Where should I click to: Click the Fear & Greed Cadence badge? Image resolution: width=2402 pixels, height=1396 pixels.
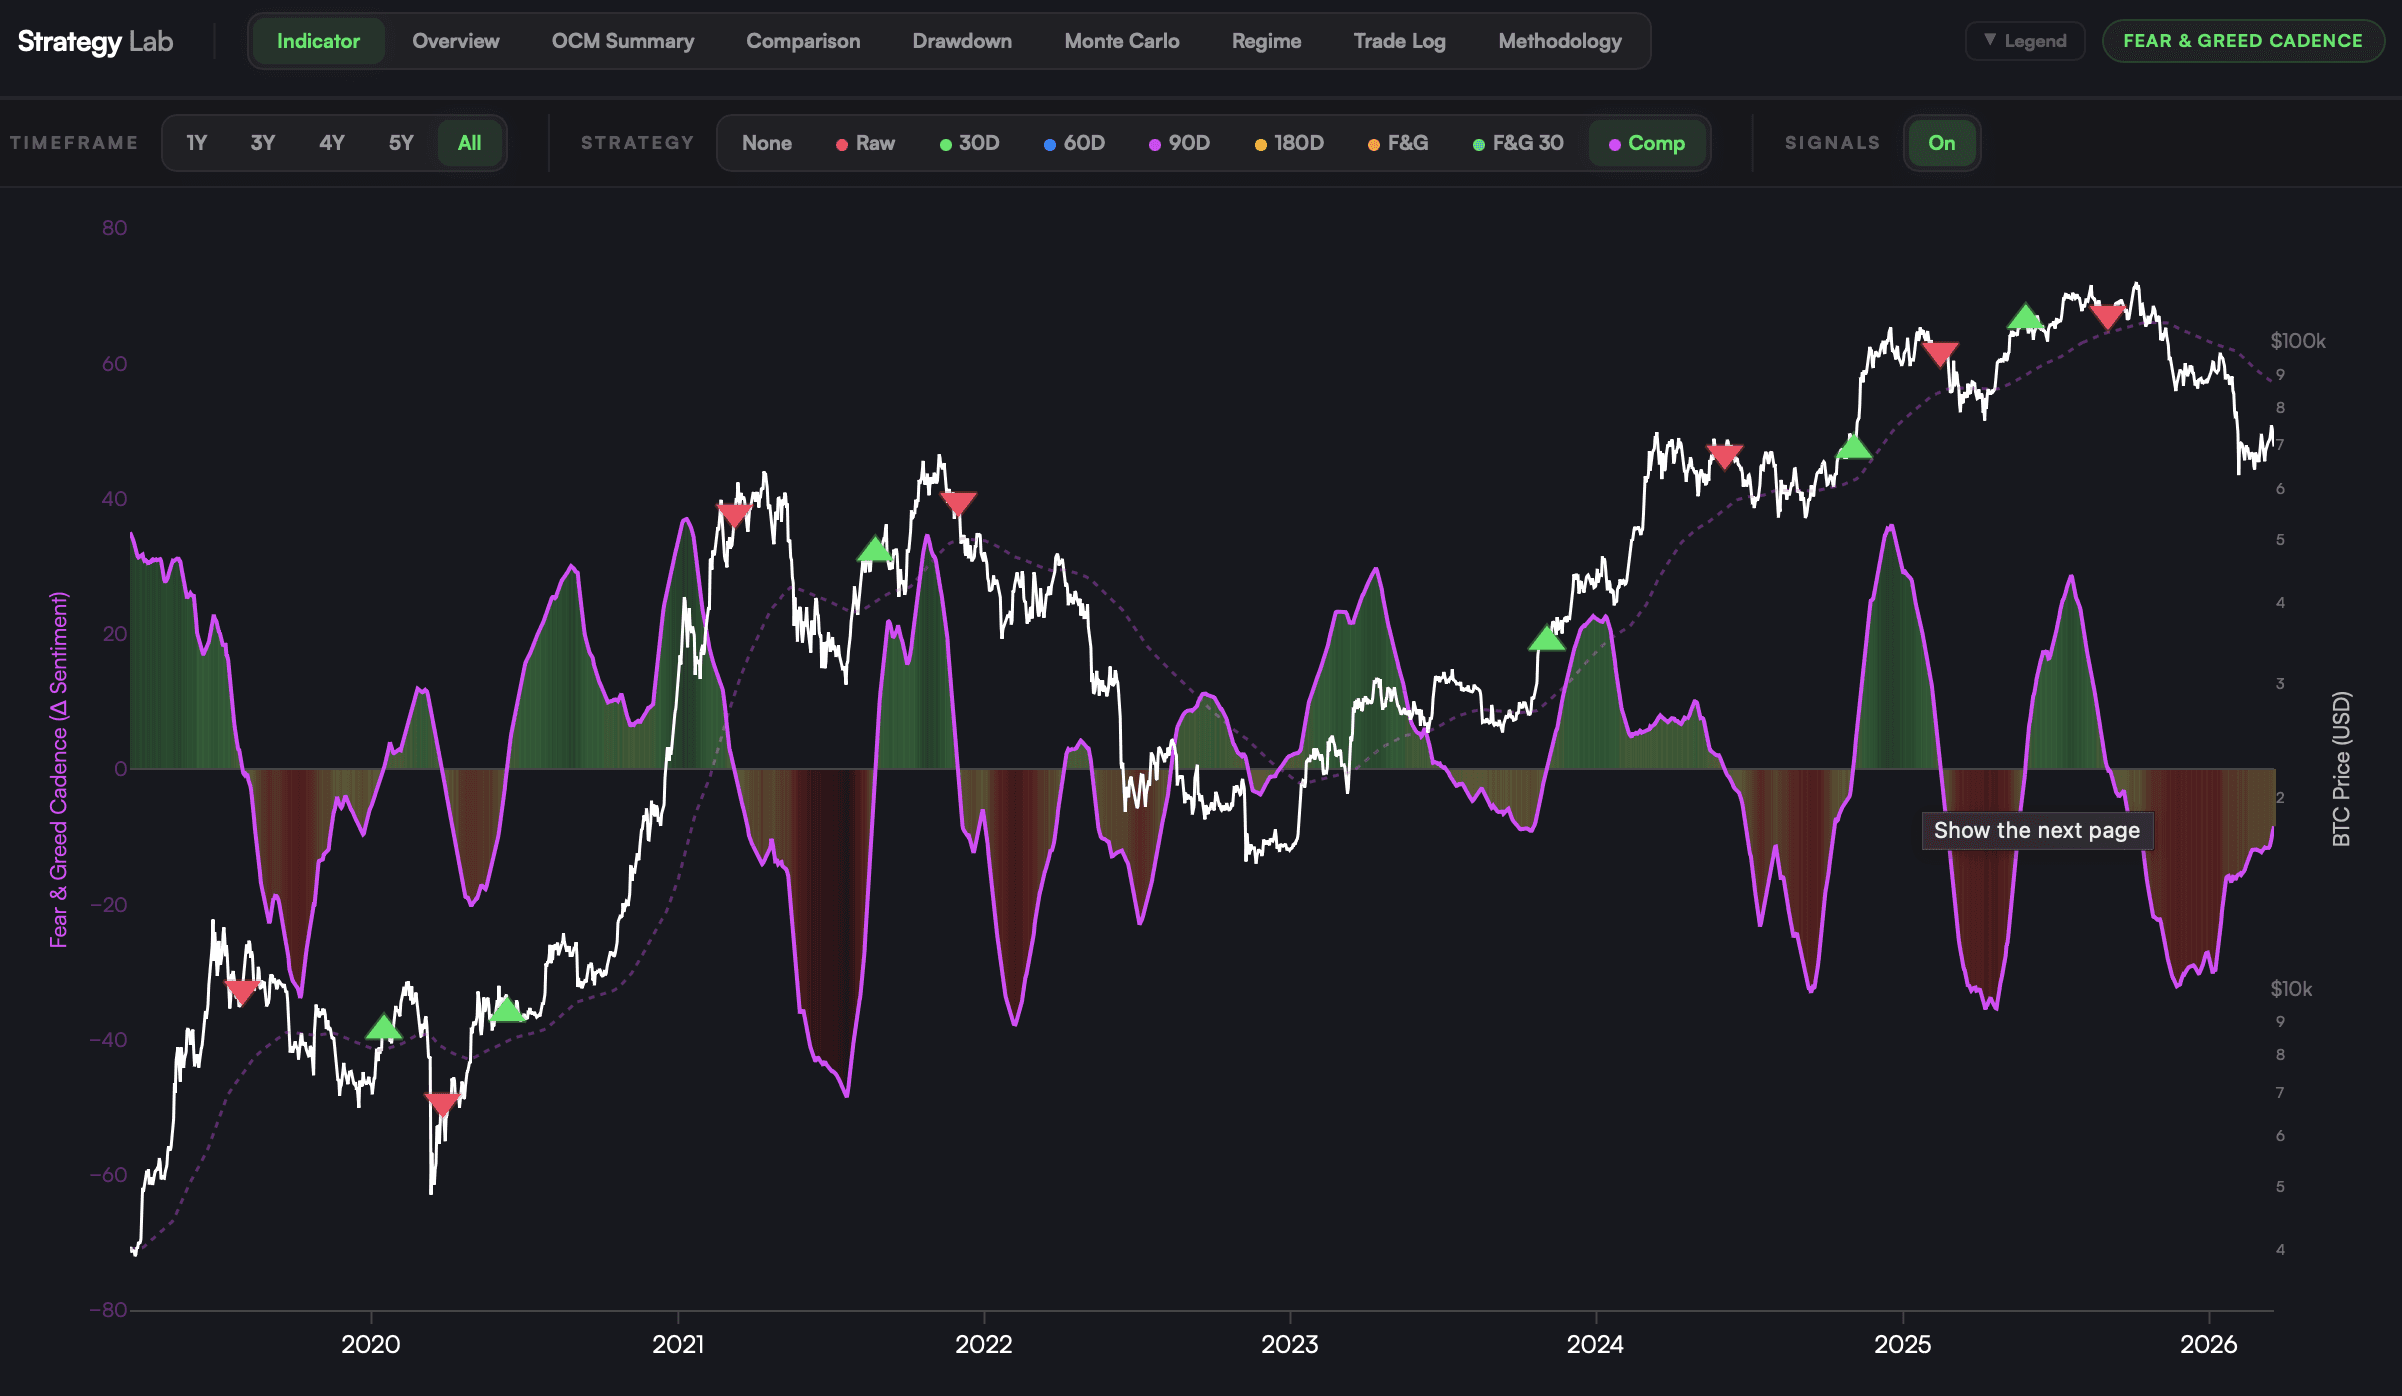point(2242,41)
